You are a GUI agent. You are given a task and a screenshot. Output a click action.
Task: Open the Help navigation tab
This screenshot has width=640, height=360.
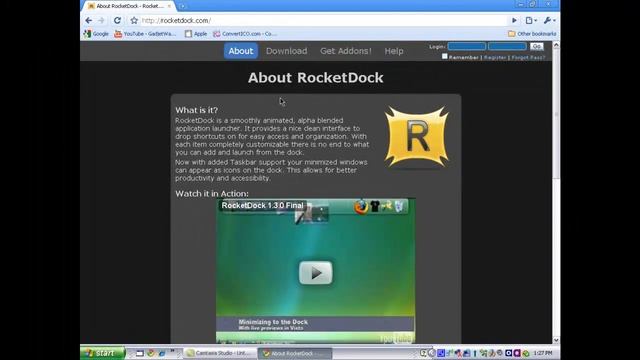394,51
